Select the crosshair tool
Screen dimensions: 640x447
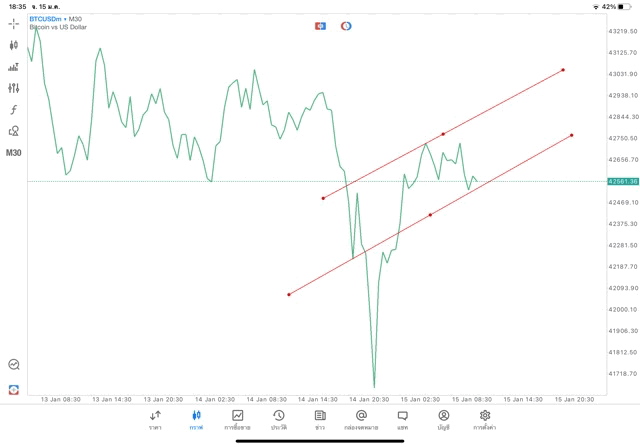(x=14, y=24)
